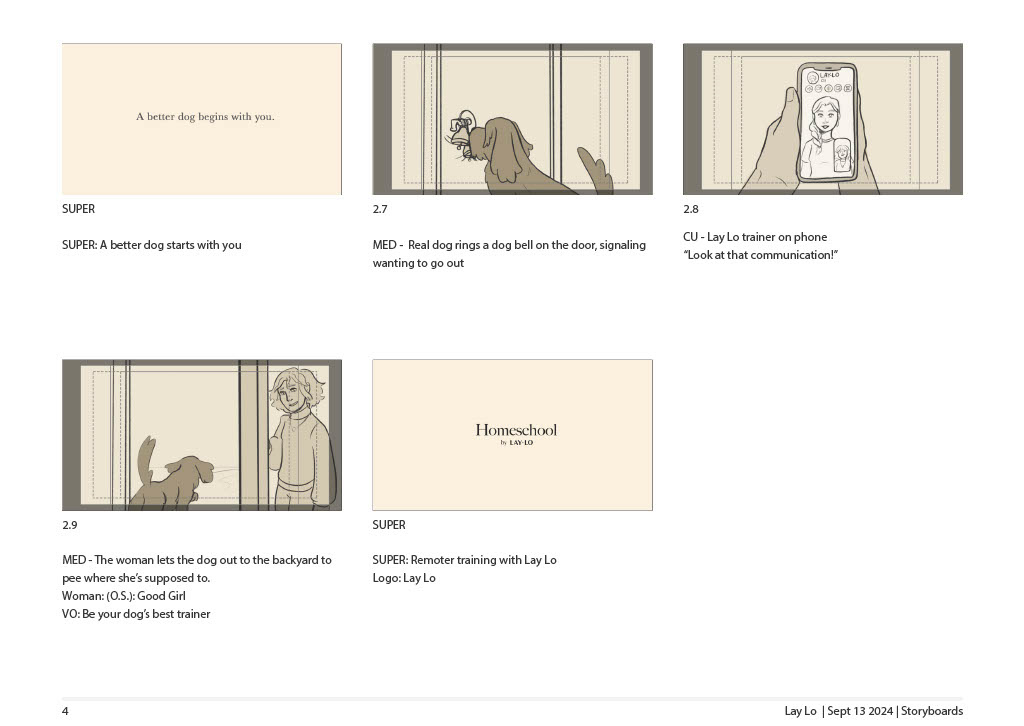Select the woman at door frame 2.9
Screen dimensions: 1024x726
tap(202, 435)
